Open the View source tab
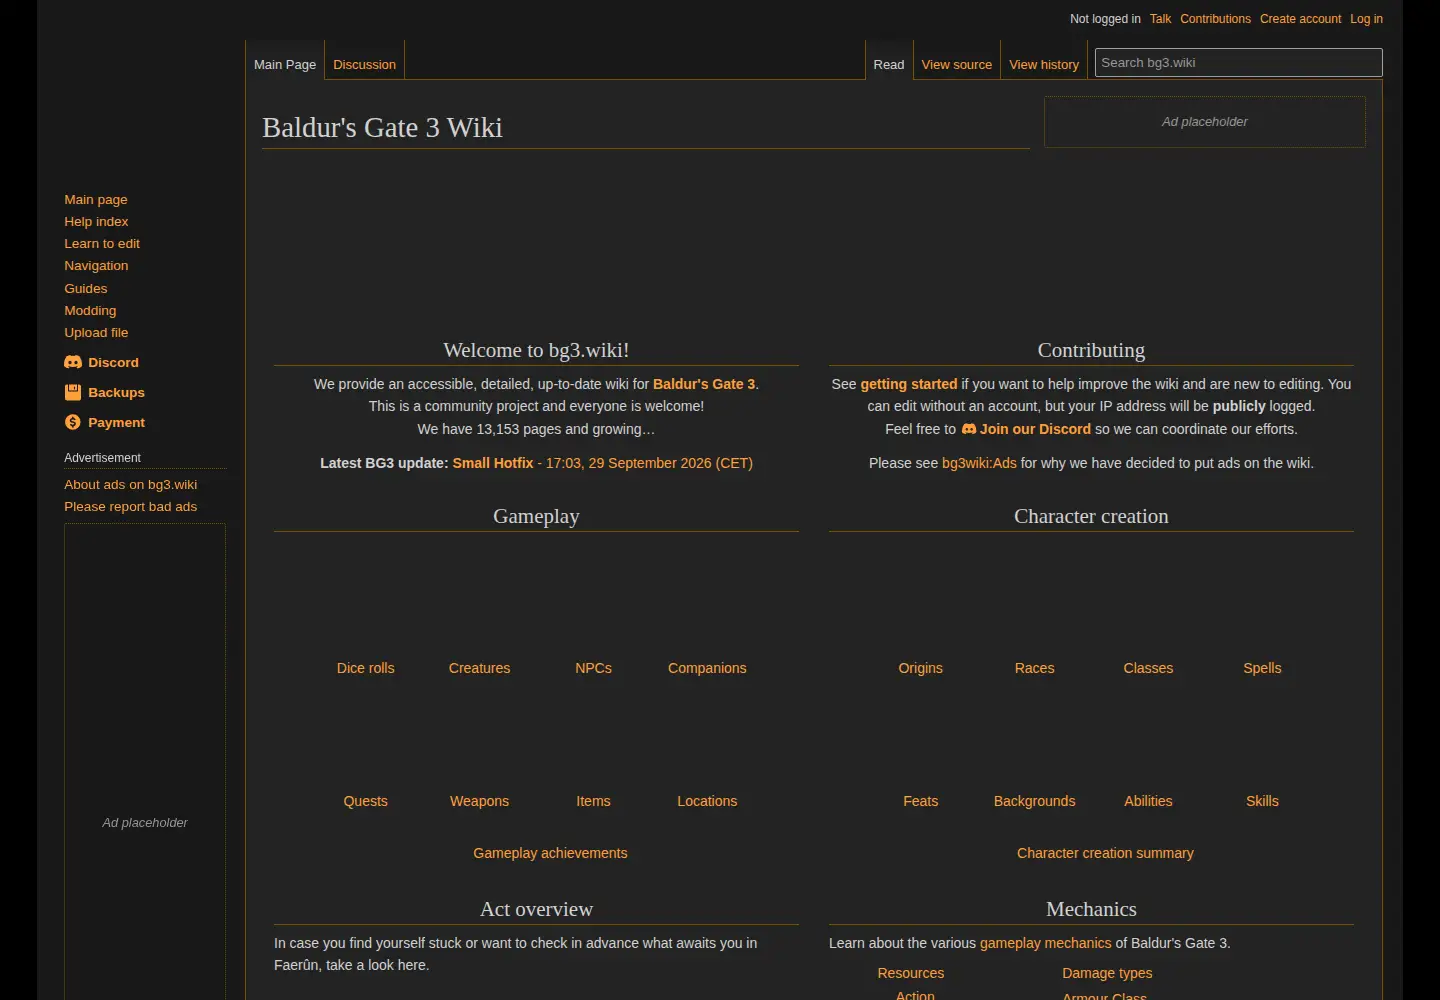 [957, 64]
